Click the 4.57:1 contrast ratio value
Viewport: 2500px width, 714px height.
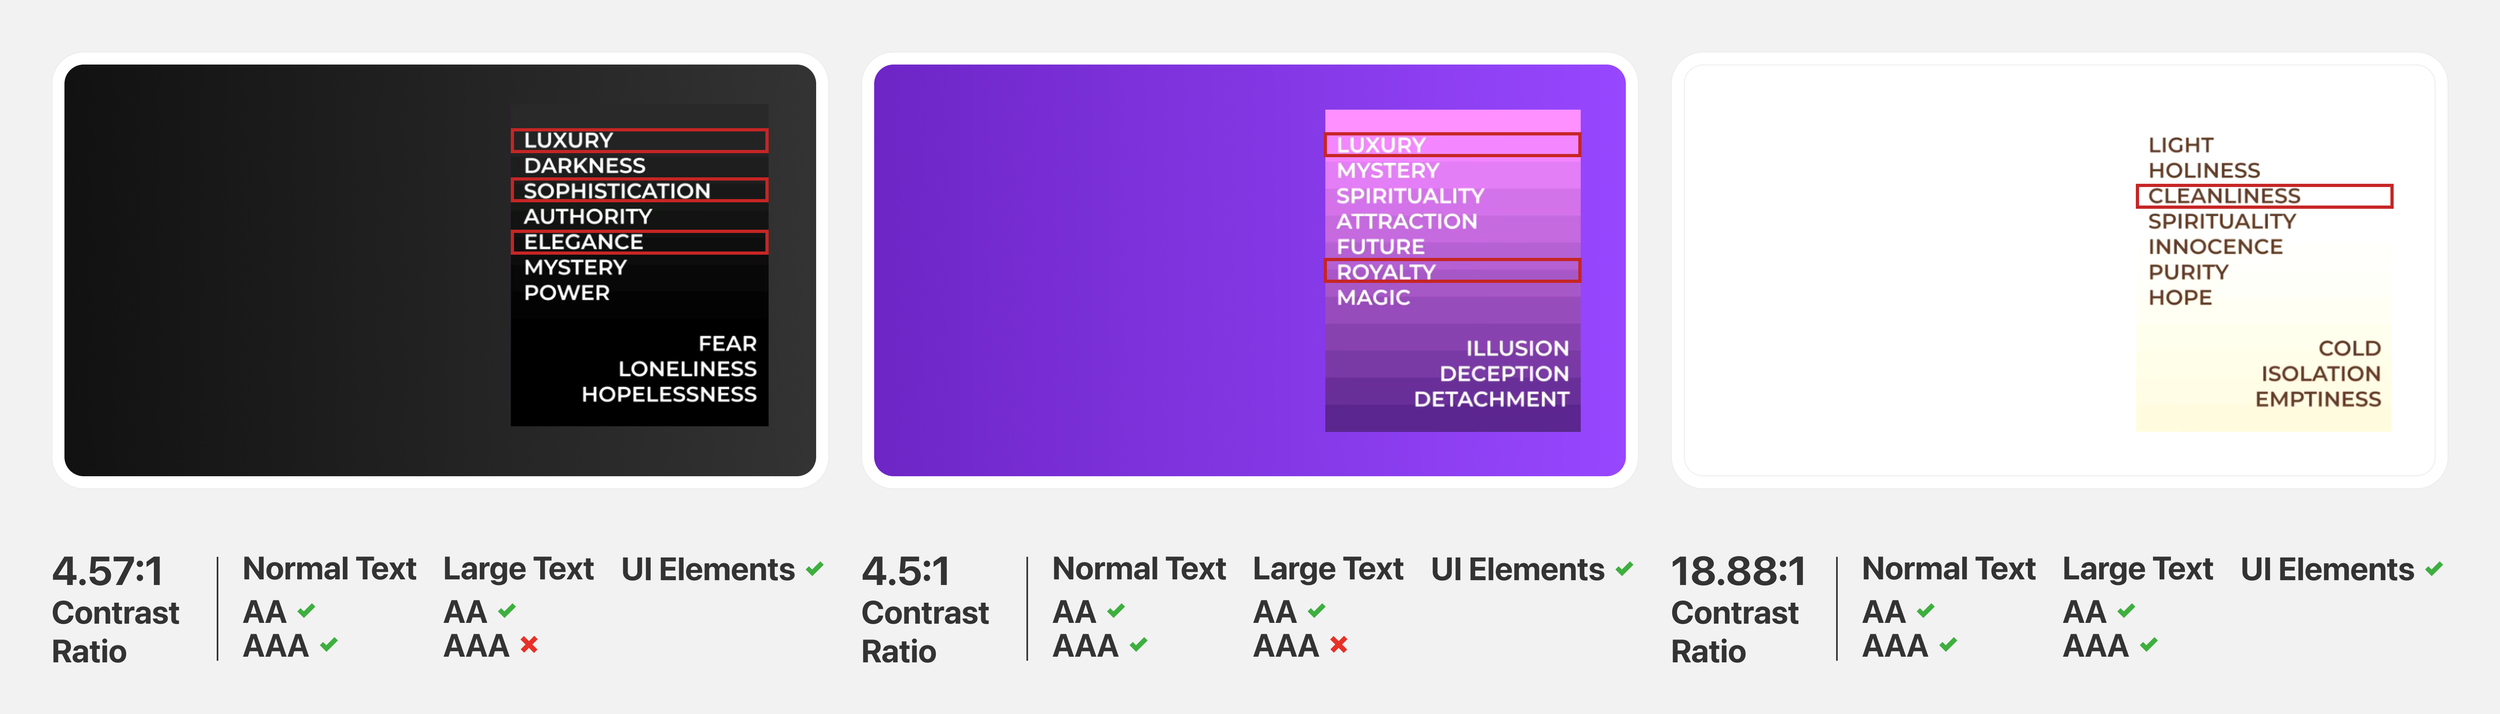pos(107,572)
